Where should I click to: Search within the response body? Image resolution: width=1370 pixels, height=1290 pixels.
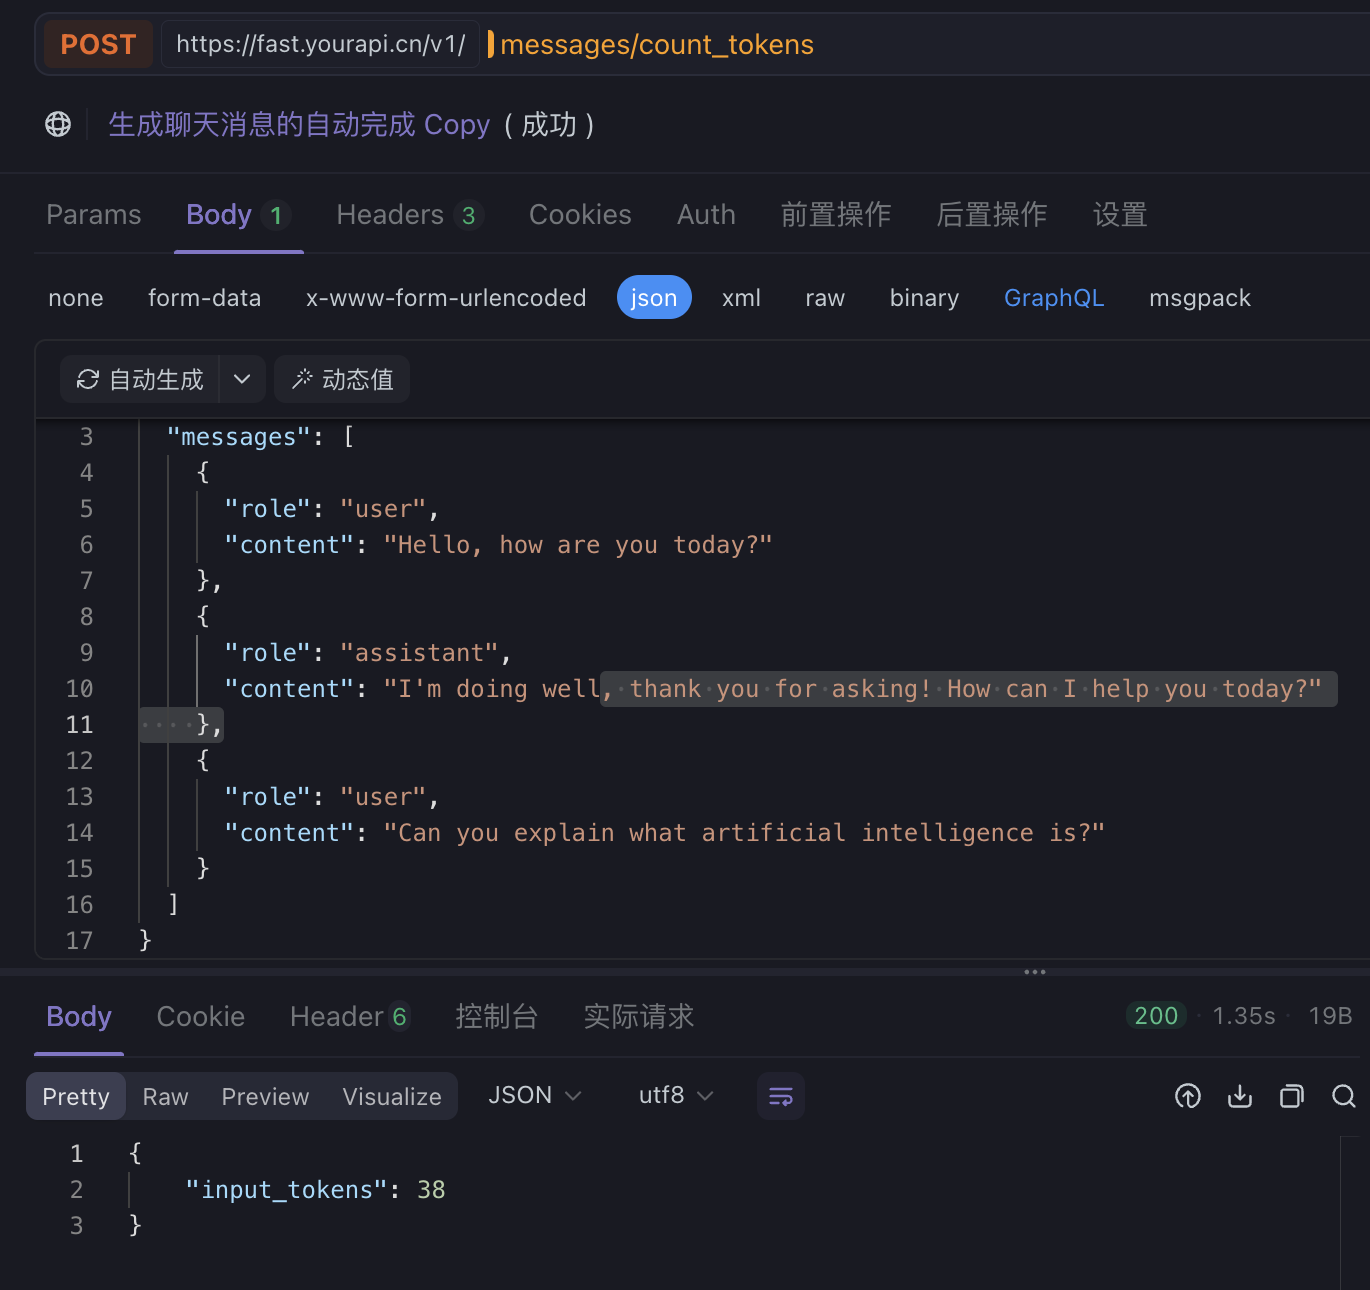(x=1344, y=1096)
